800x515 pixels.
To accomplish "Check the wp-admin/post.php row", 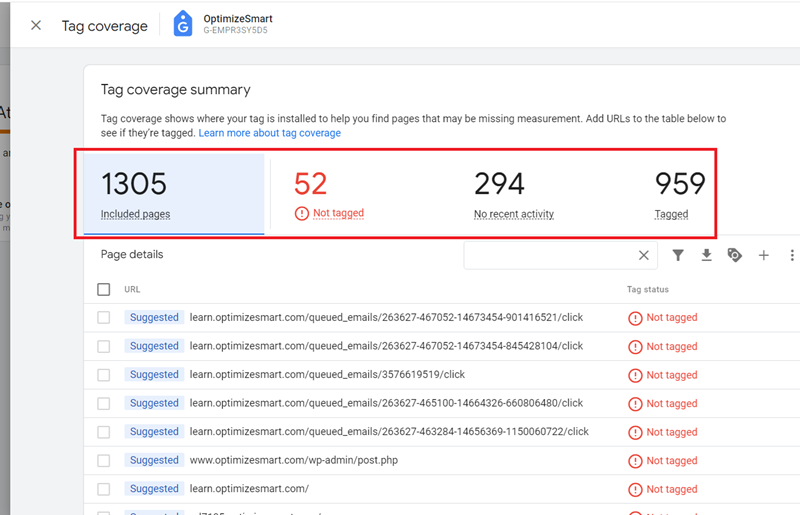I will coord(104,460).
